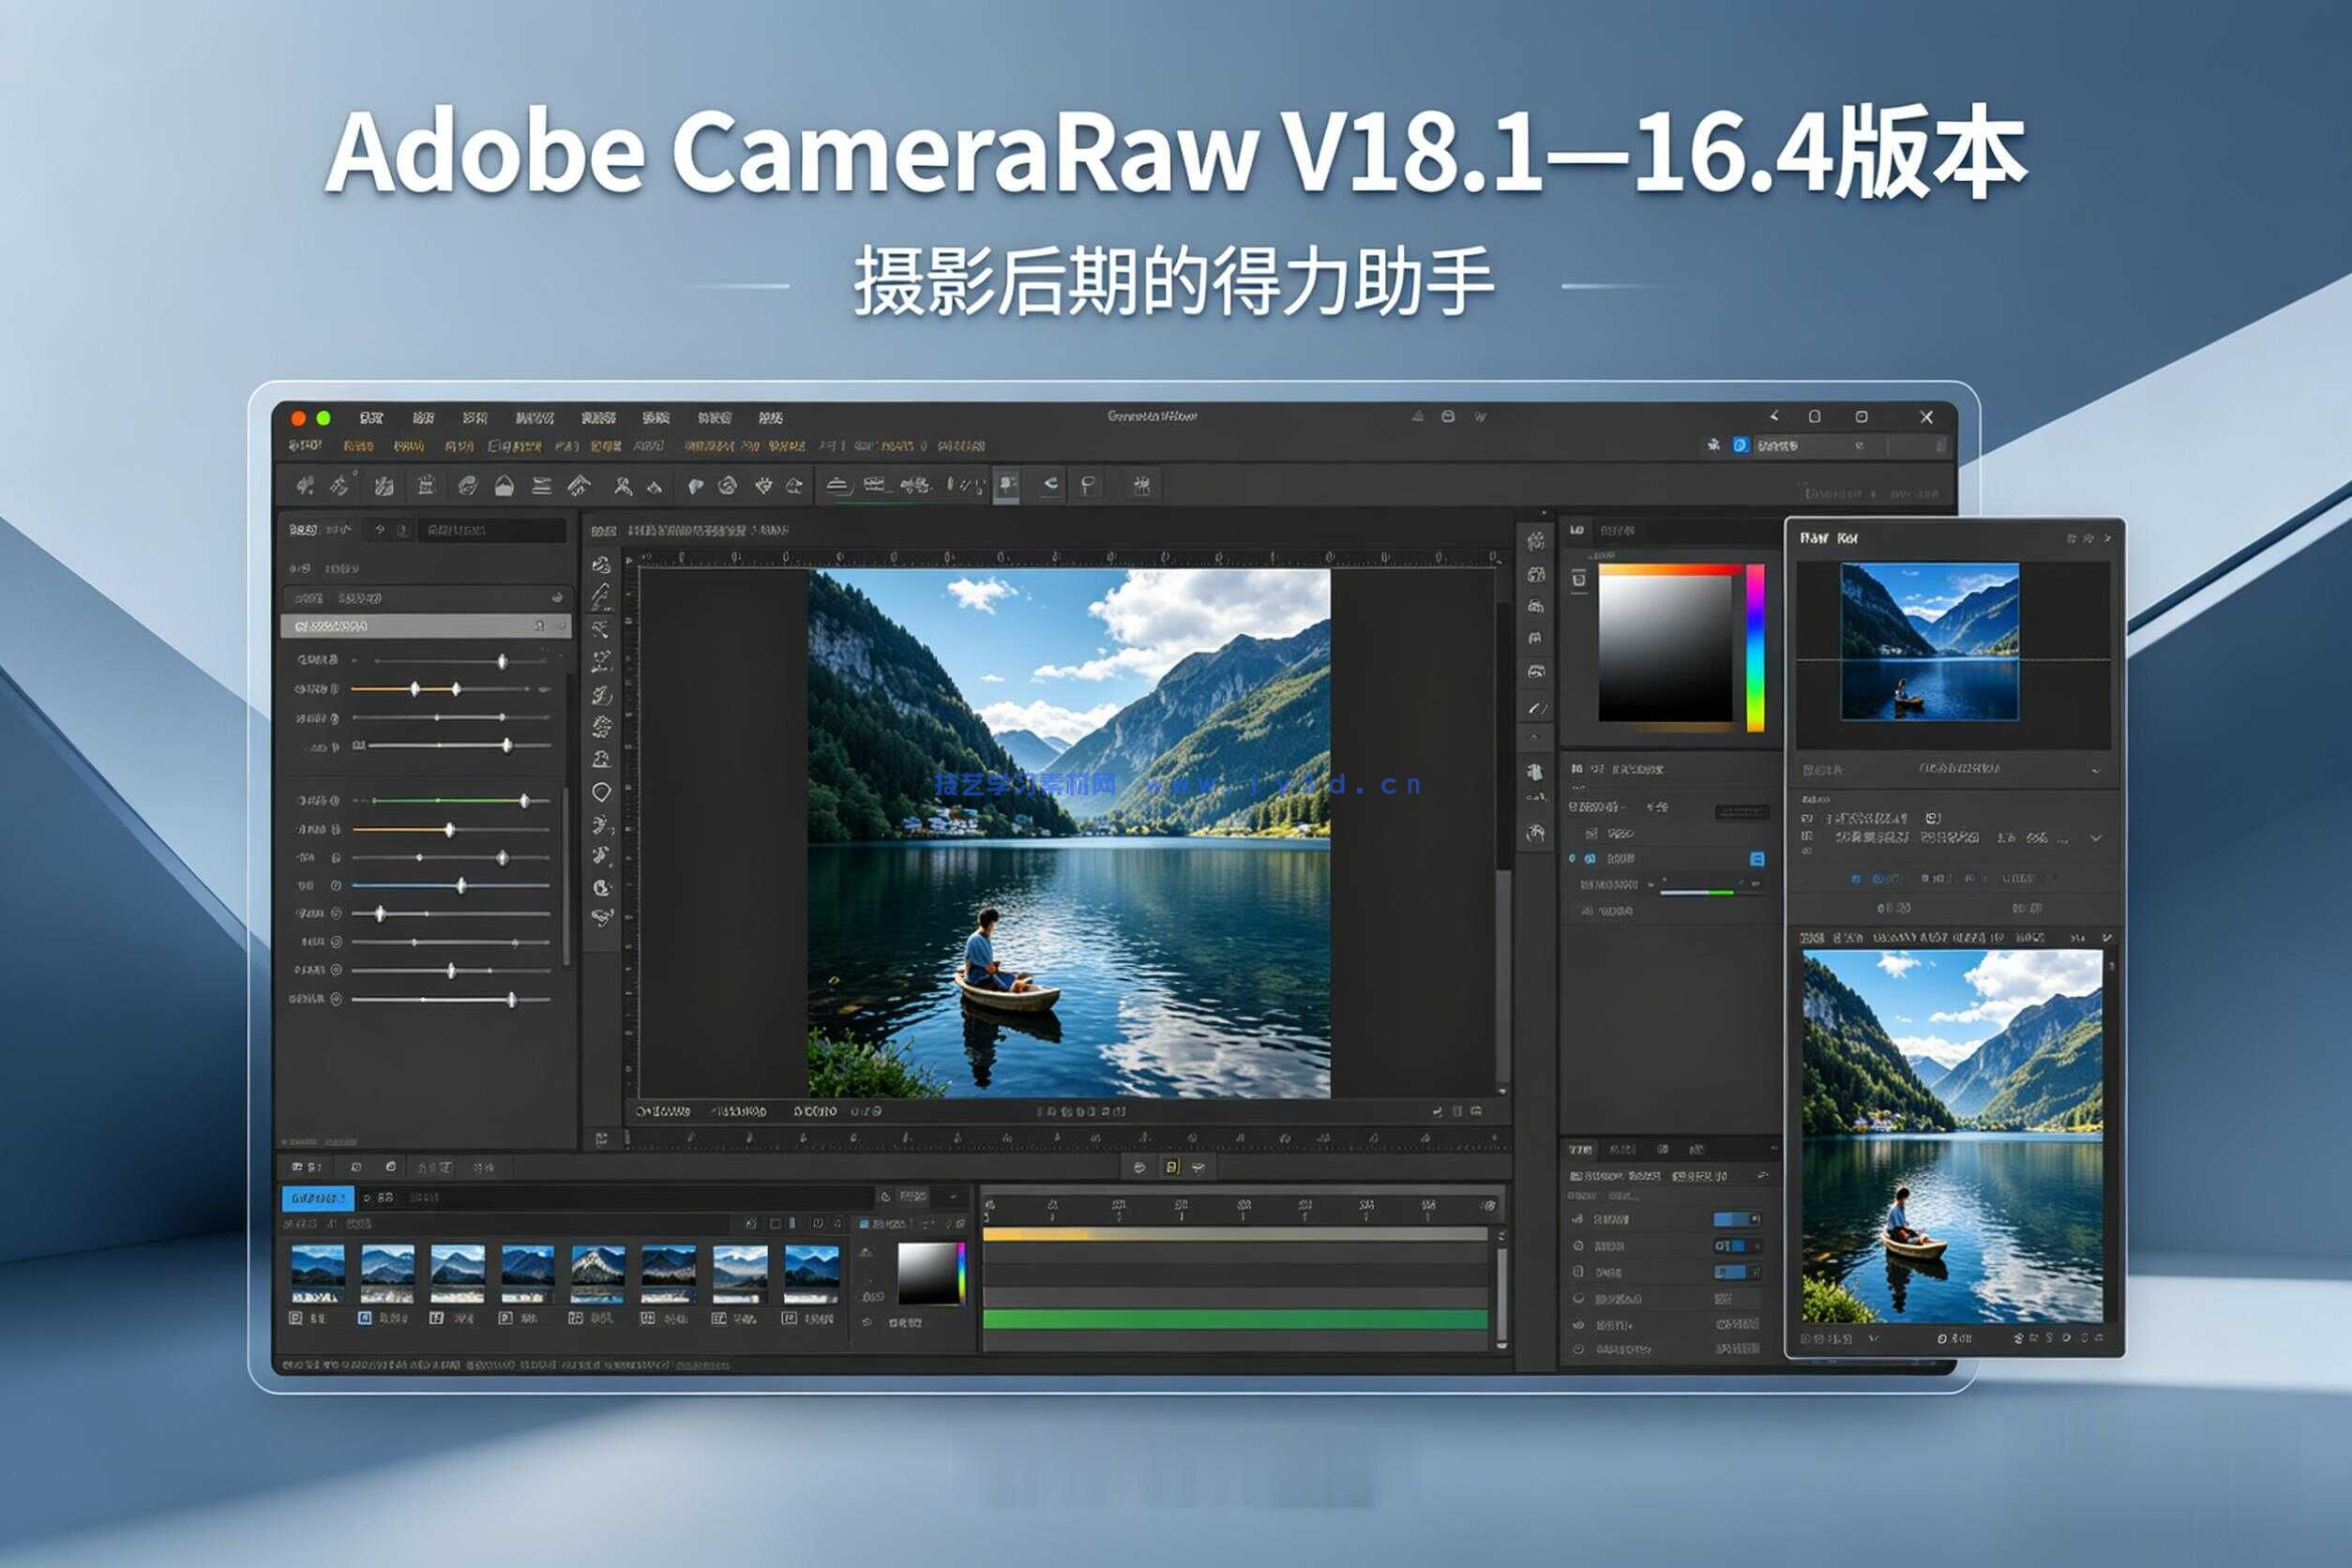Select the first tool icon in top toolbar
This screenshot has width=2352, height=1568.
tap(306, 486)
